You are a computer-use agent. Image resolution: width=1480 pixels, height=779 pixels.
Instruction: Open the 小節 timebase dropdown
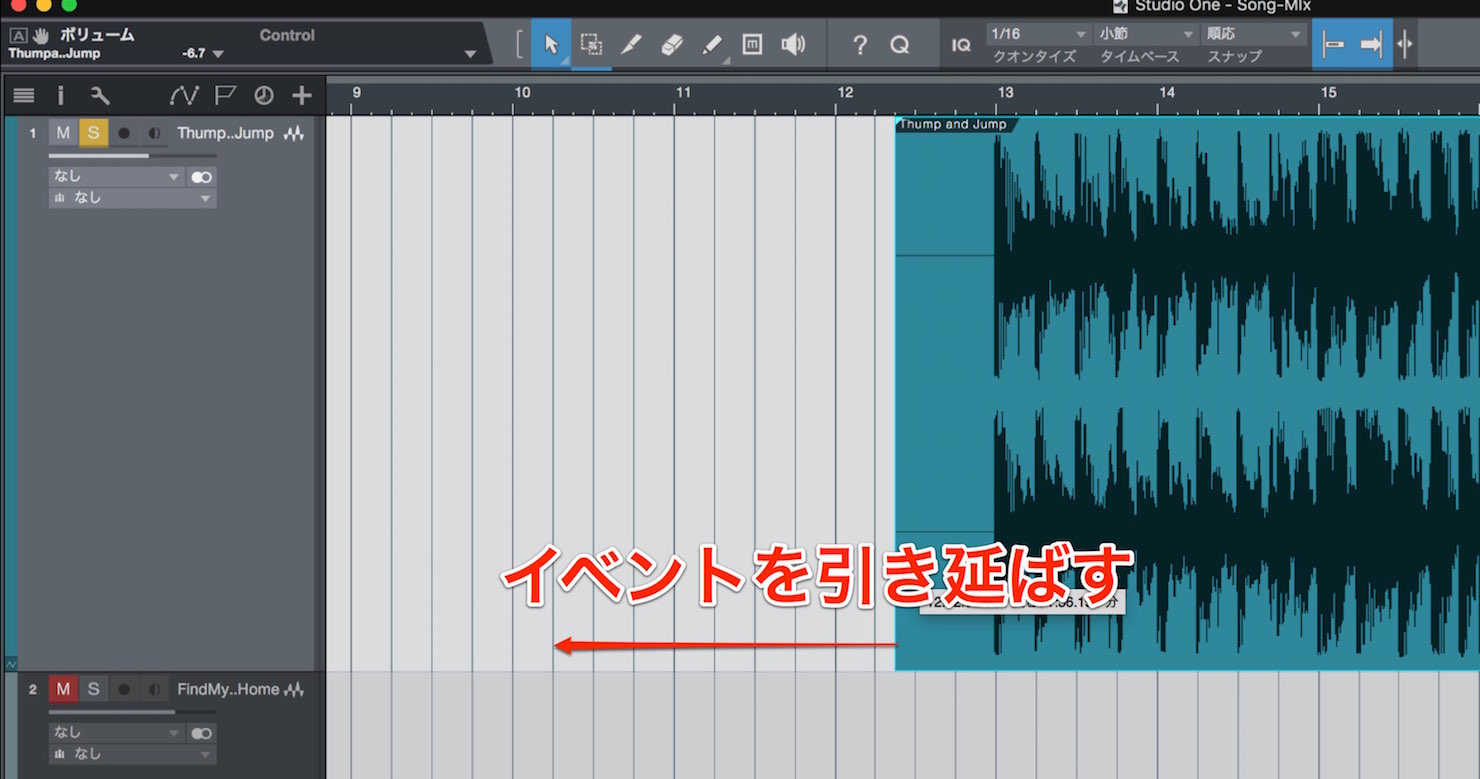[1146, 34]
